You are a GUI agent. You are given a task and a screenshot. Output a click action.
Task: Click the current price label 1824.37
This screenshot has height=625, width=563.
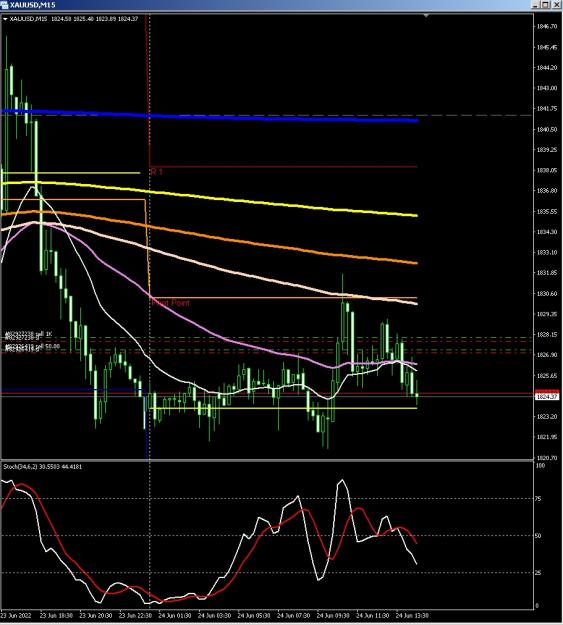click(547, 397)
